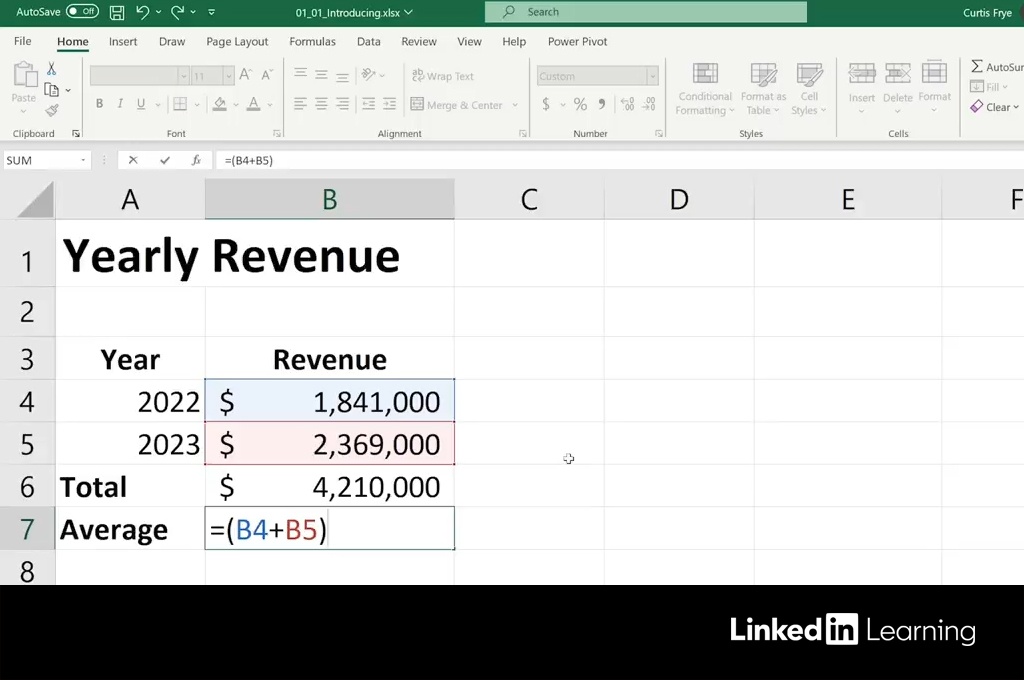Confirm the formula with the Enter checkmark

[164, 160]
